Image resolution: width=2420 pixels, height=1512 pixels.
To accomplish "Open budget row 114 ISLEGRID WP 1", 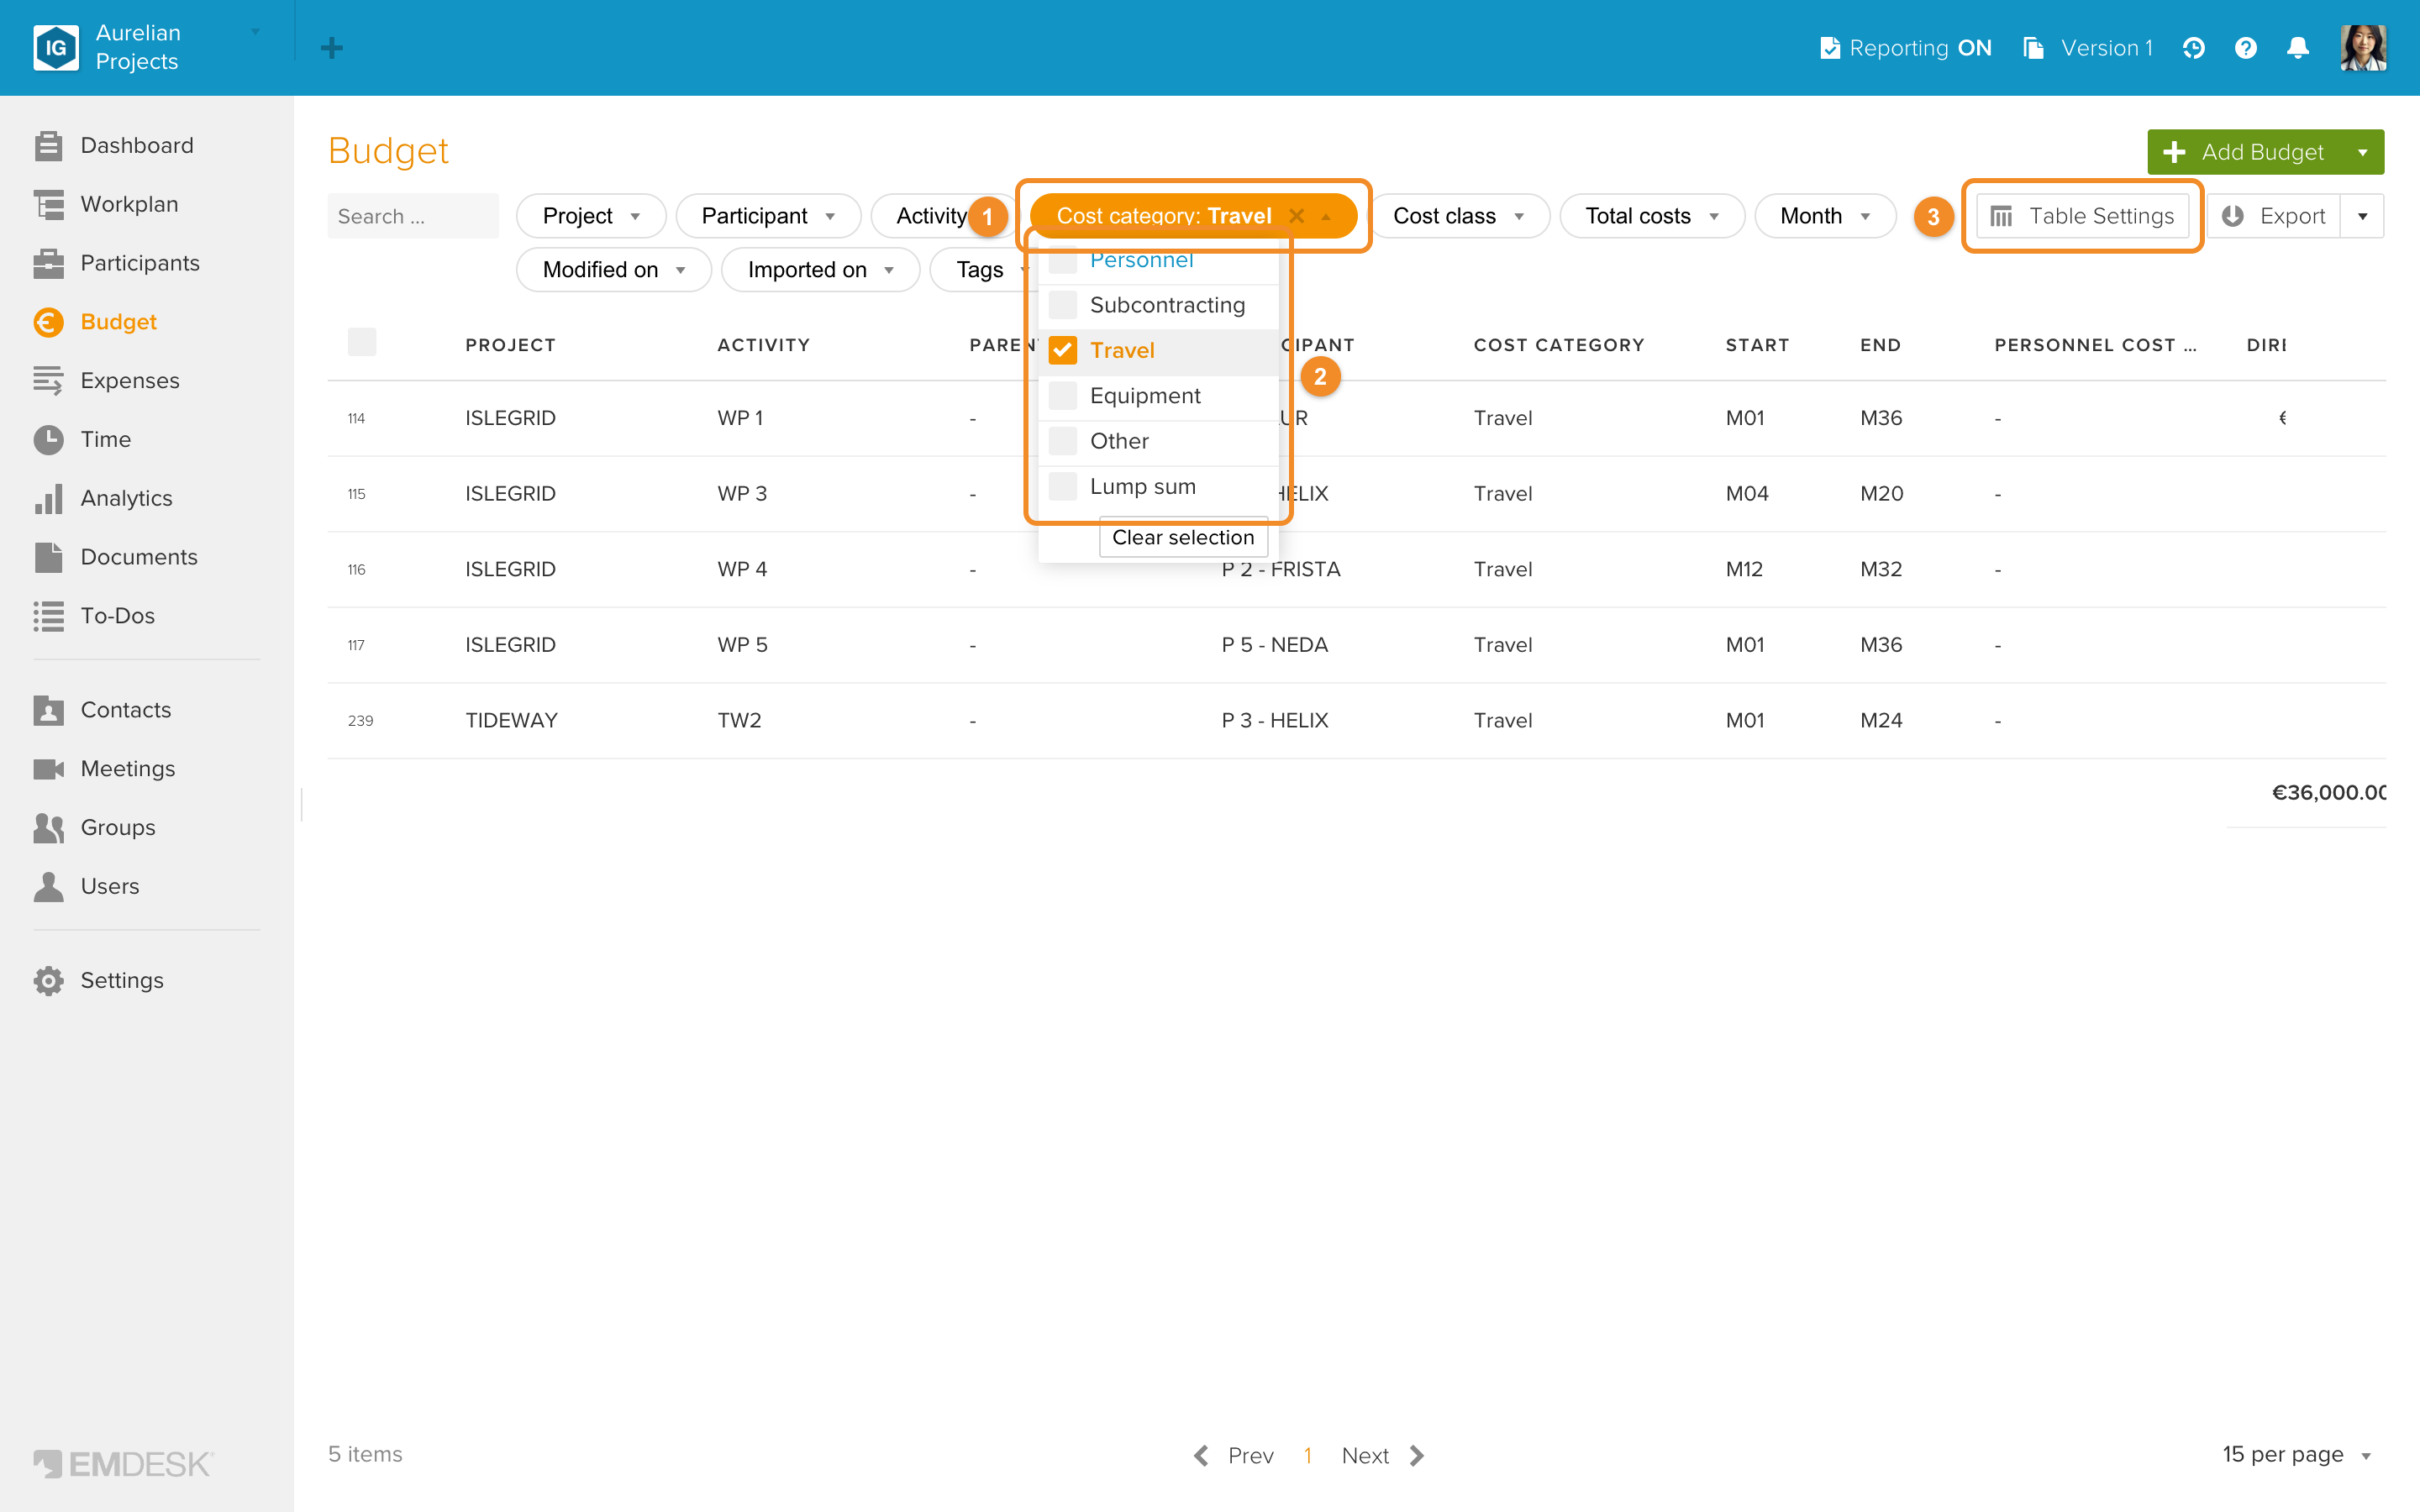I will pos(1356,418).
